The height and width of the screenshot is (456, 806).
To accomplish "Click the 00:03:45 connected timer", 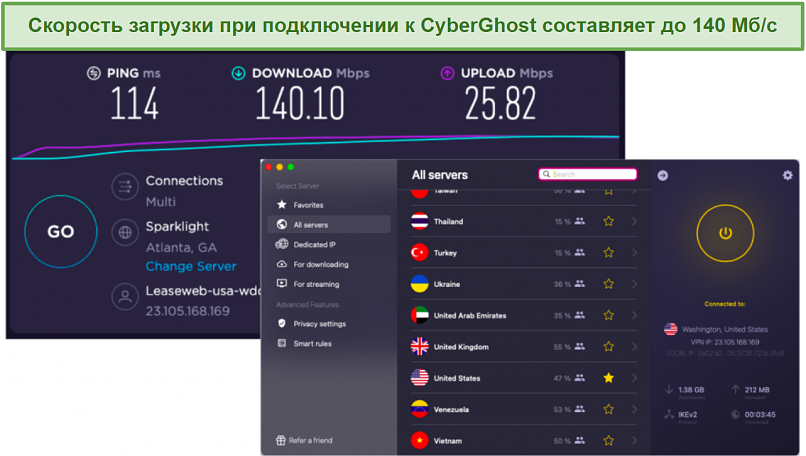I will 760,414.
